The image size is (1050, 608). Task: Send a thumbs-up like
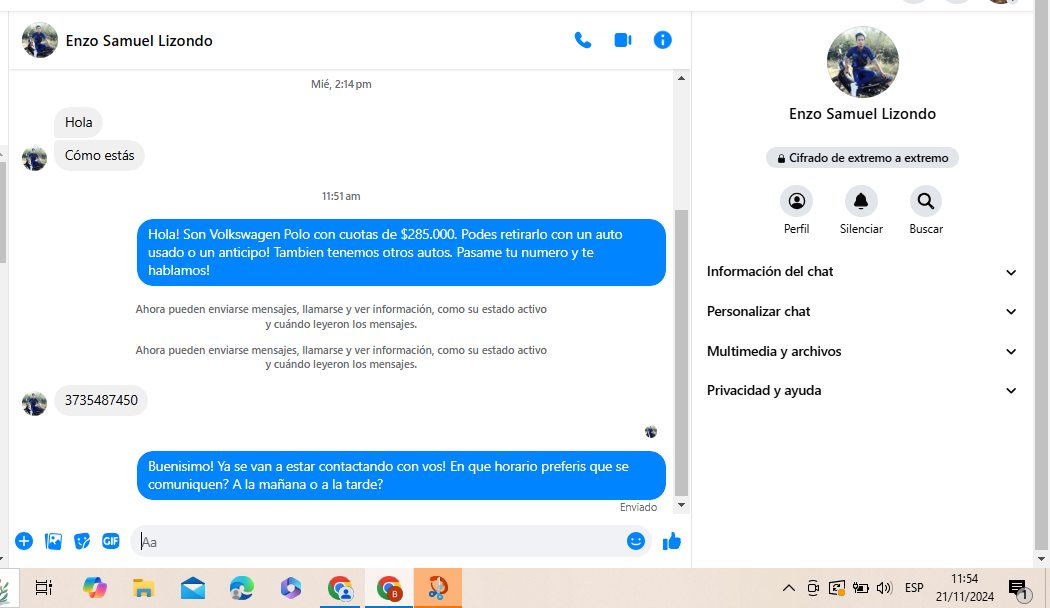[672, 541]
